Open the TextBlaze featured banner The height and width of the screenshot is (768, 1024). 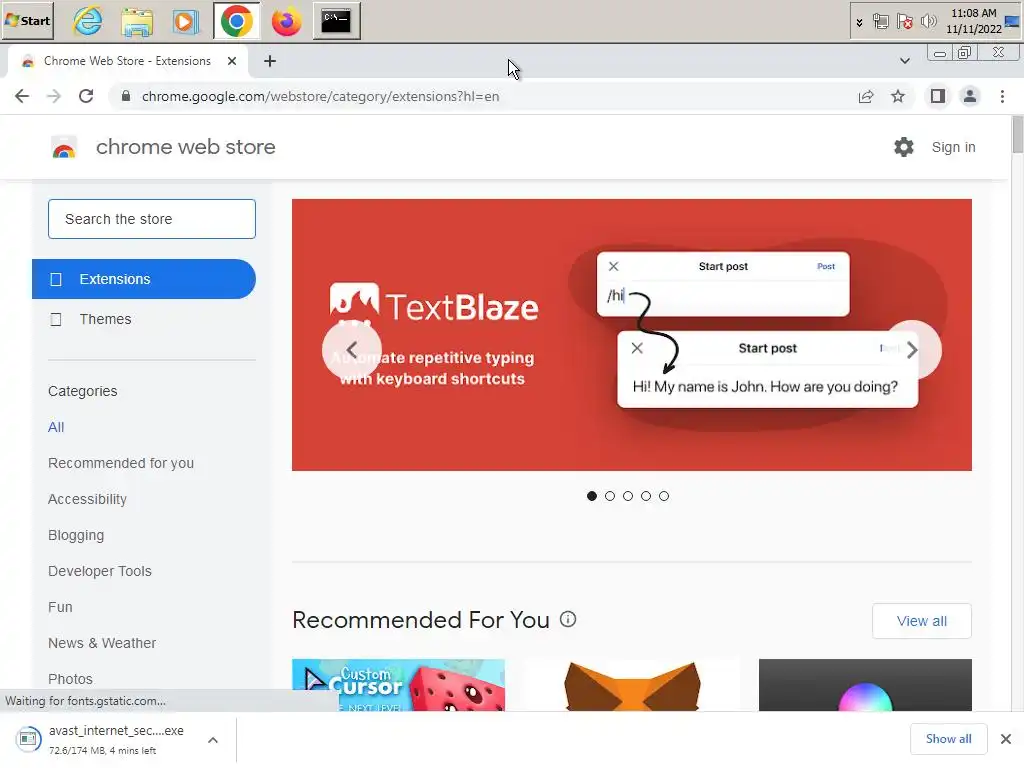point(632,334)
